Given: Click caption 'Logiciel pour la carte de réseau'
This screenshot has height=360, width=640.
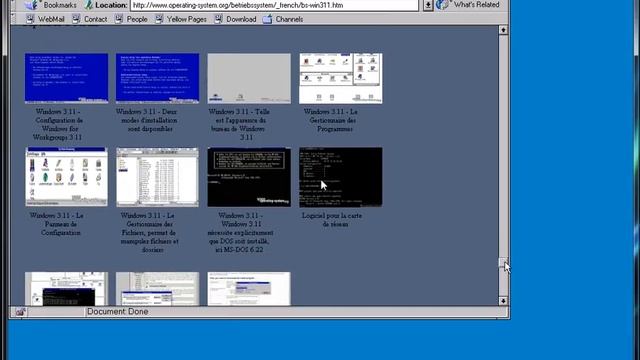Looking at the screenshot, I should tap(332, 220).
